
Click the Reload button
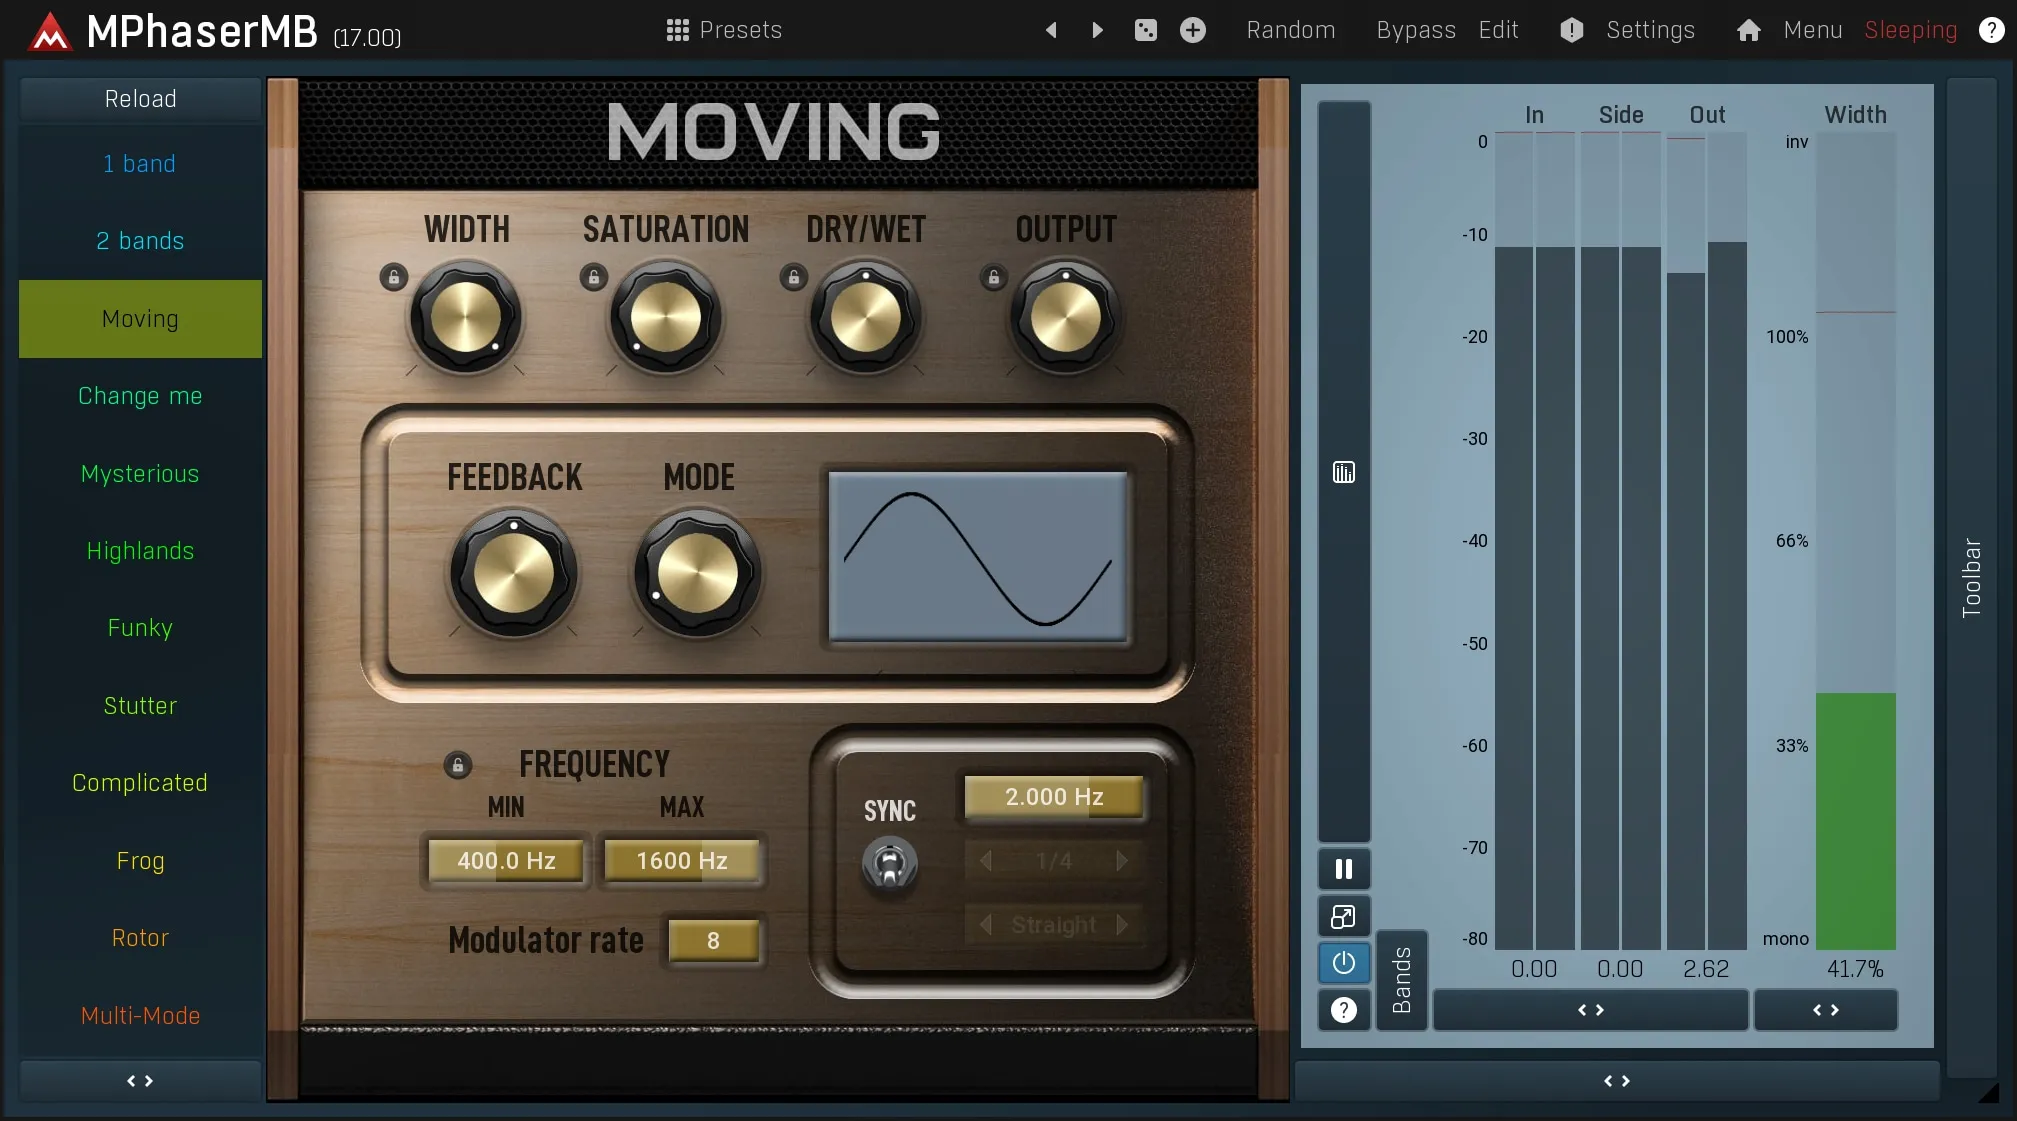coord(140,99)
